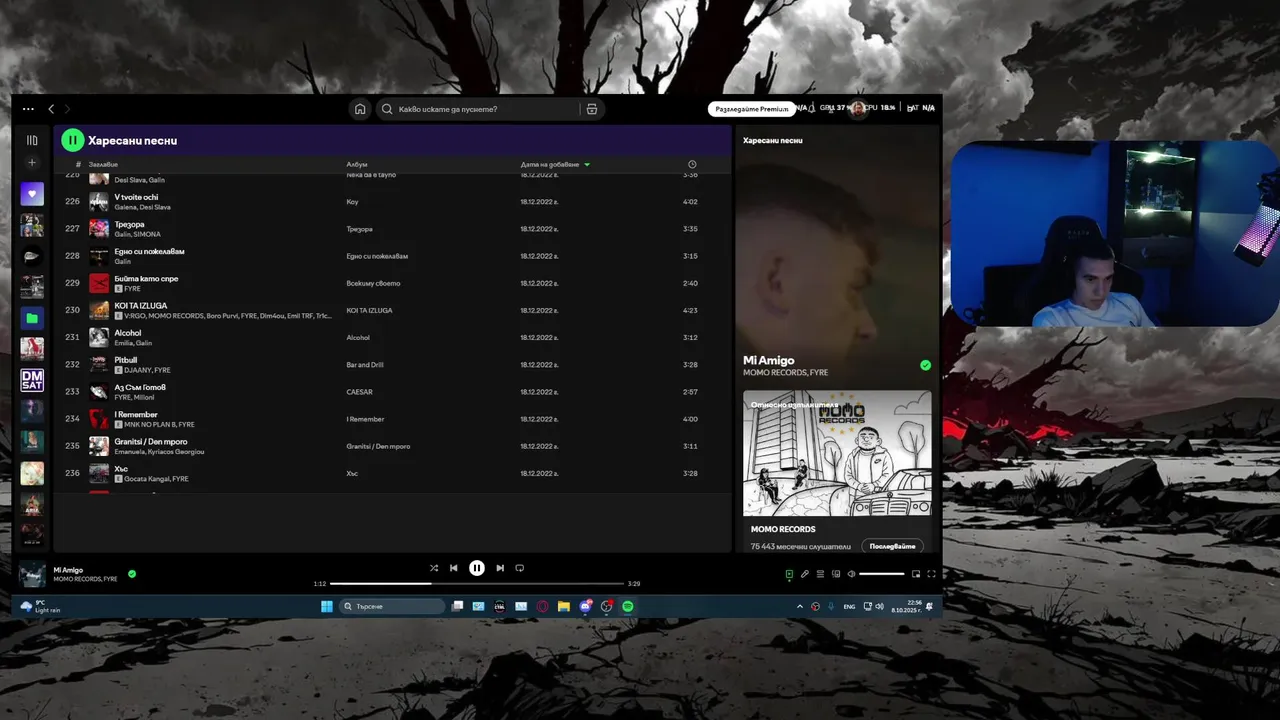Open the Windows Start menu
Viewport: 1280px width, 720px height.
pyautogui.click(x=326, y=606)
